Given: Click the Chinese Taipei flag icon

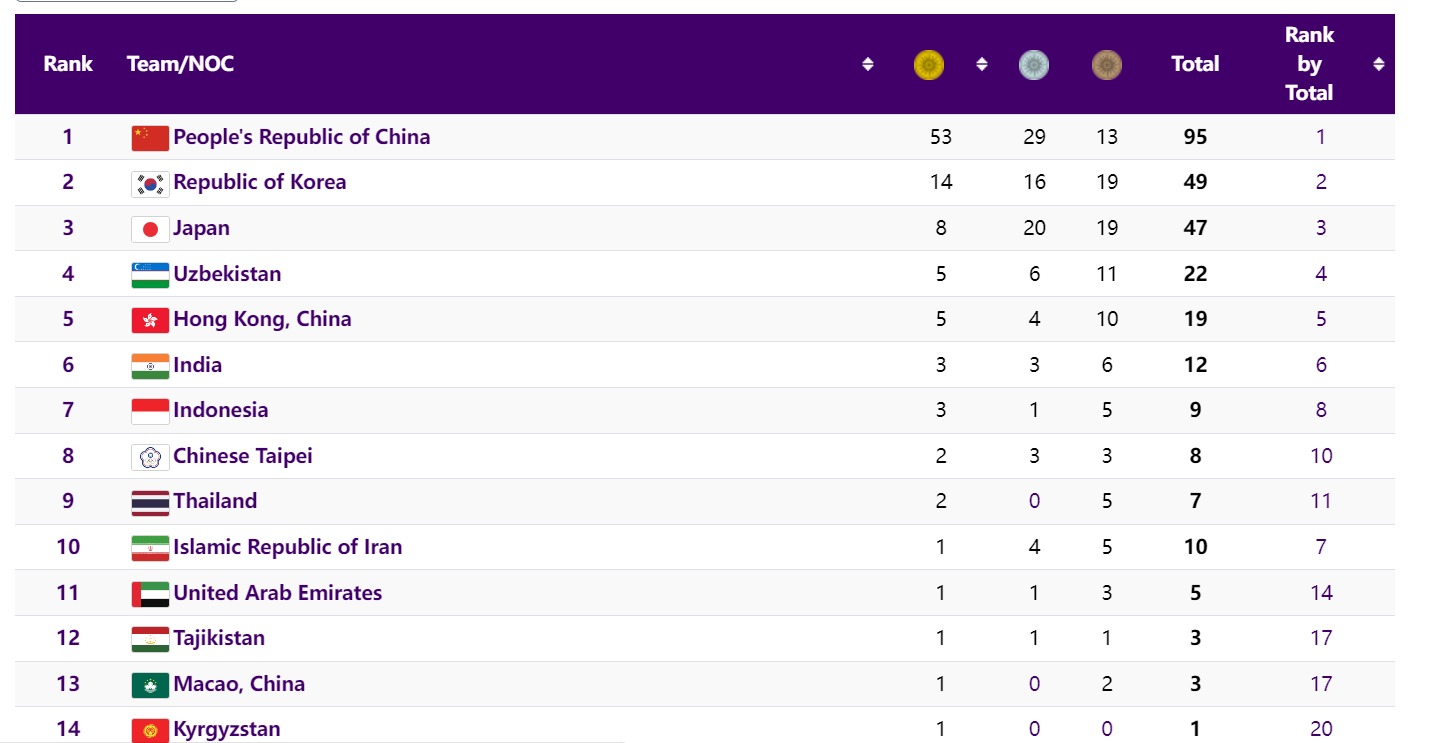Looking at the screenshot, I should [150, 457].
